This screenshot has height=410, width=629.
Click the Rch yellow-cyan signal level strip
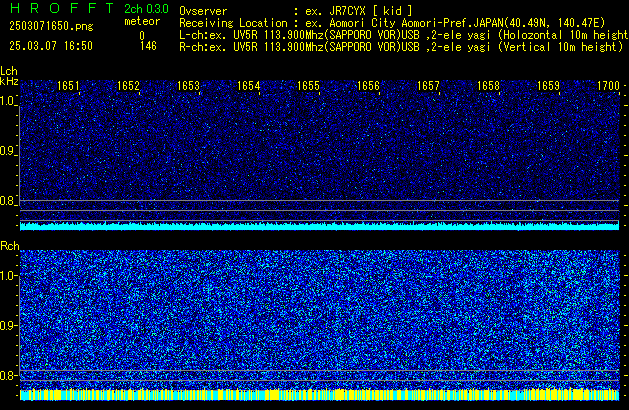[319, 395]
